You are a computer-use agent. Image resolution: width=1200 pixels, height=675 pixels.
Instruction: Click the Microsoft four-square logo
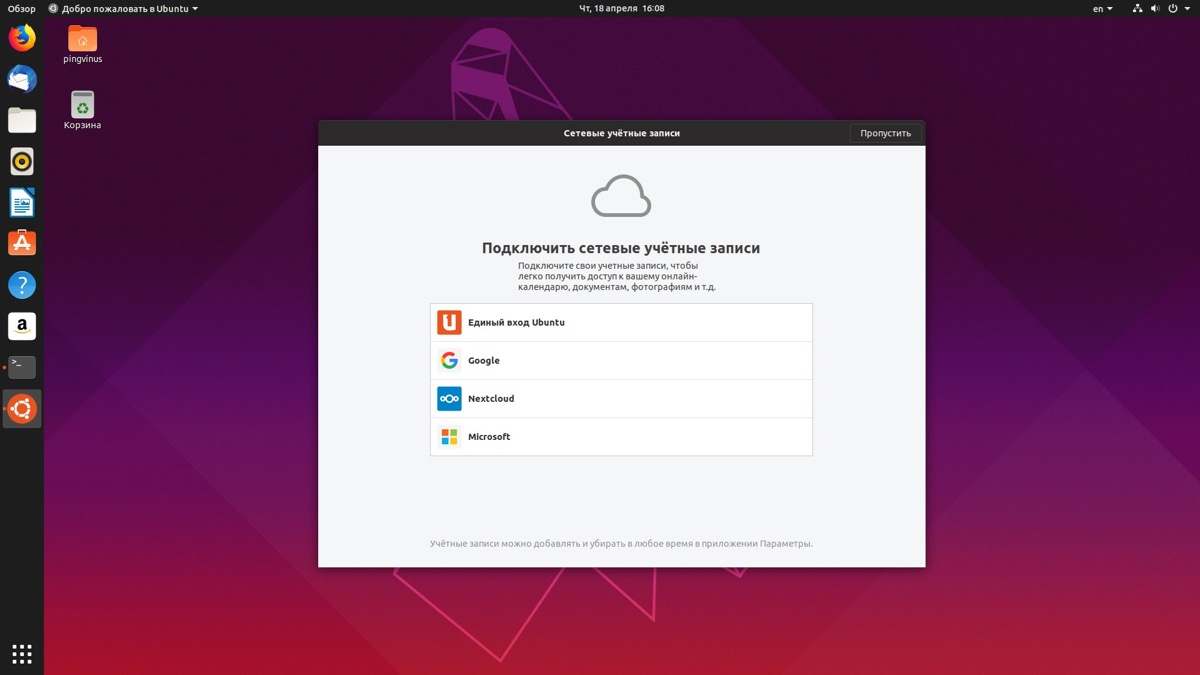pos(449,436)
